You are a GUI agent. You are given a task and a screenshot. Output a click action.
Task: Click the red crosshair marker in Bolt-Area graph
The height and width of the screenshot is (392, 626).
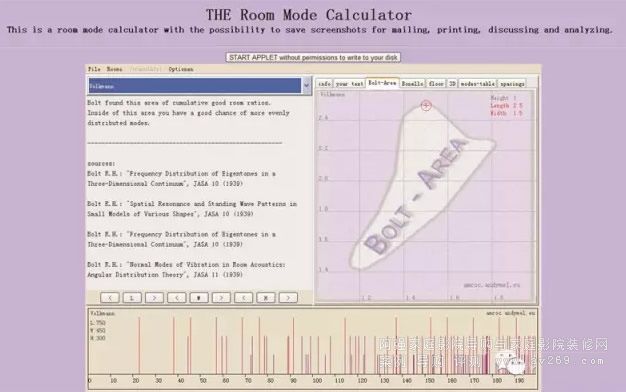click(x=426, y=105)
